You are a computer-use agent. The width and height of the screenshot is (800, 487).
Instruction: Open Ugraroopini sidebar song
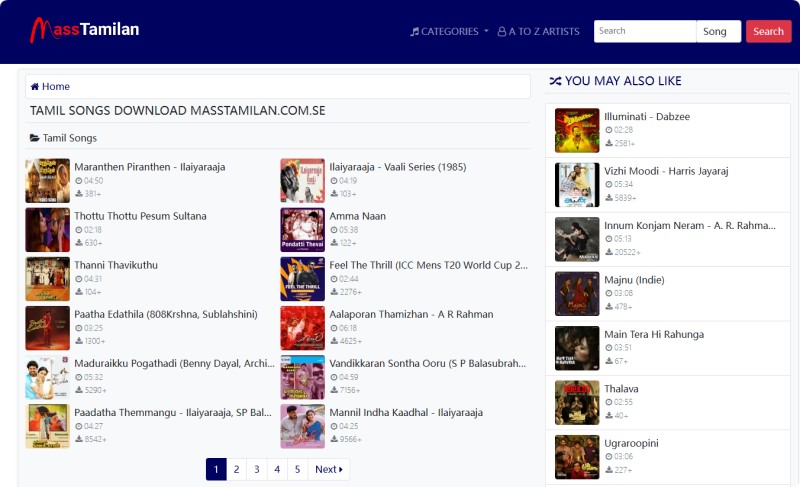point(631,443)
